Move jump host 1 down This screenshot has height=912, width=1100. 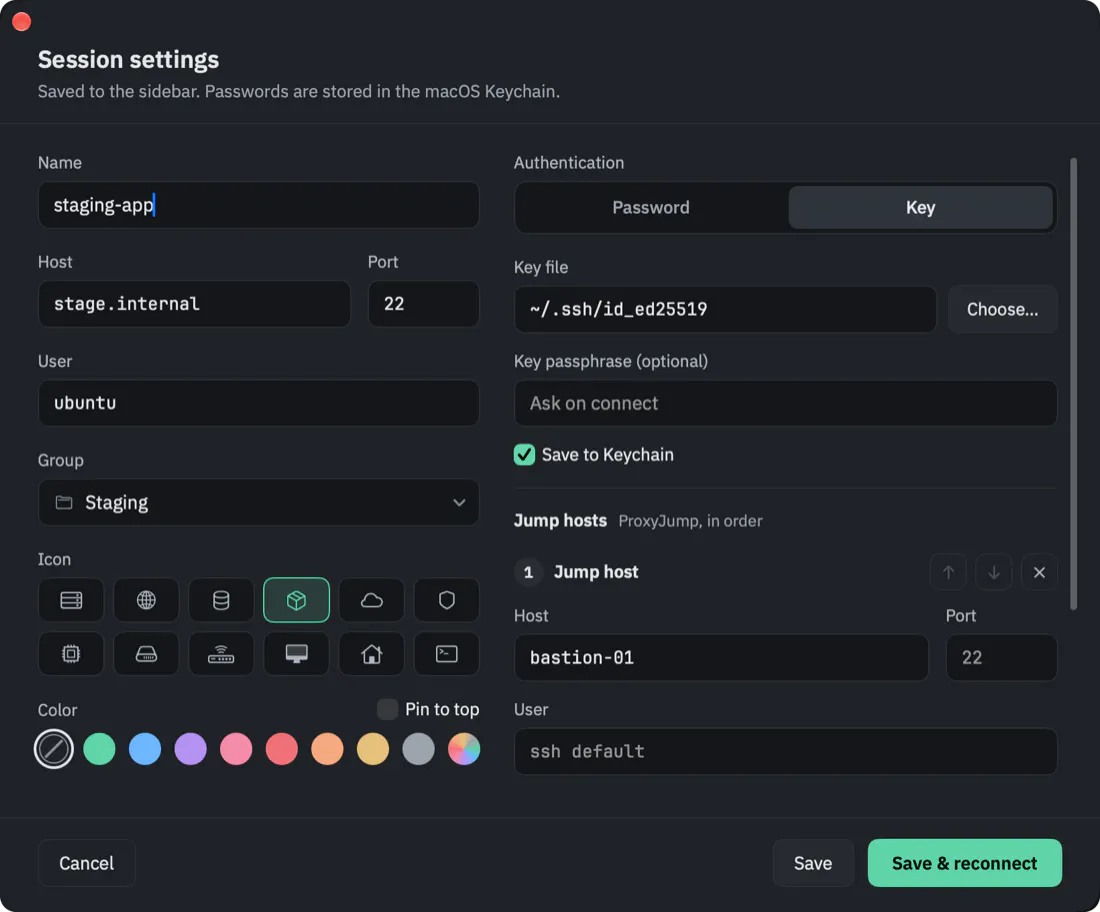tap(994, 572)
